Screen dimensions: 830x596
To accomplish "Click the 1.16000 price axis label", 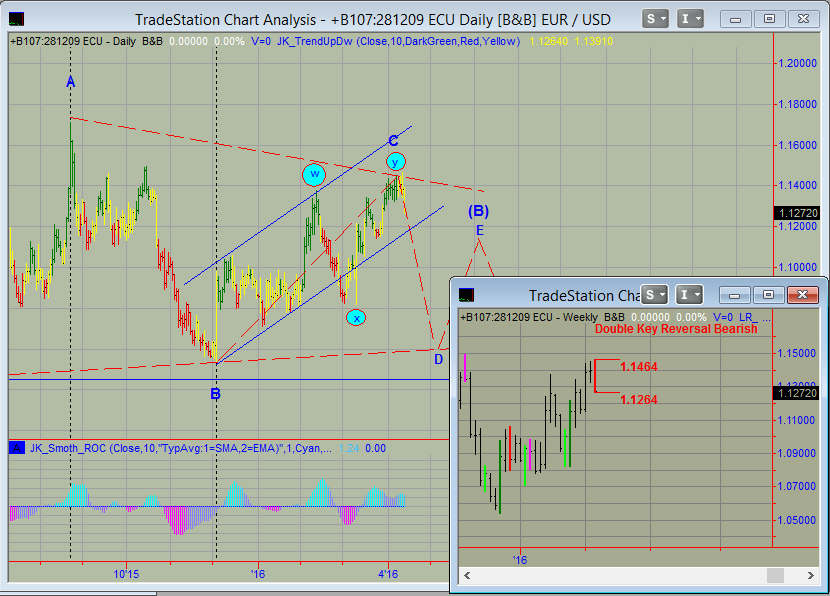I will click(797, 145).
